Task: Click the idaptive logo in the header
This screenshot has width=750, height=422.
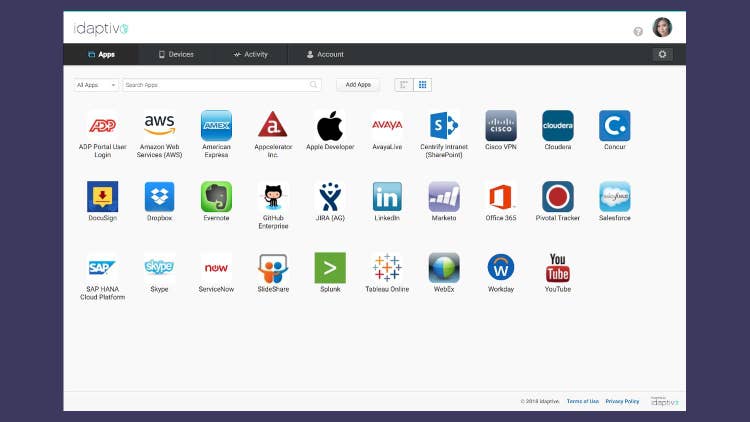Action: (x=101, y=29)
